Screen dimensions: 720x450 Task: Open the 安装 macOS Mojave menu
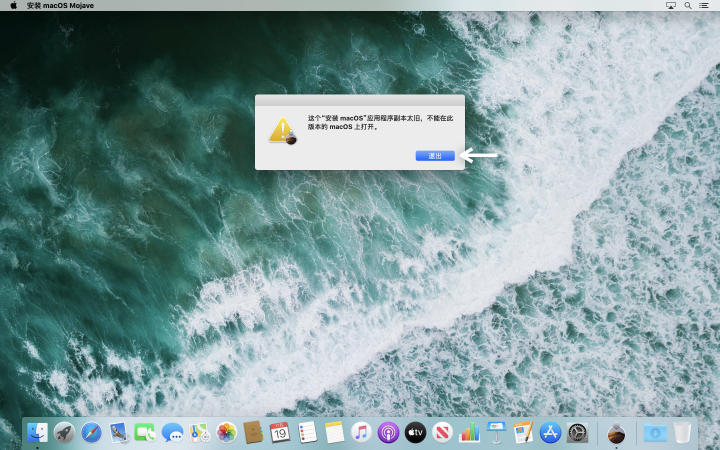[x=60, y=6]
